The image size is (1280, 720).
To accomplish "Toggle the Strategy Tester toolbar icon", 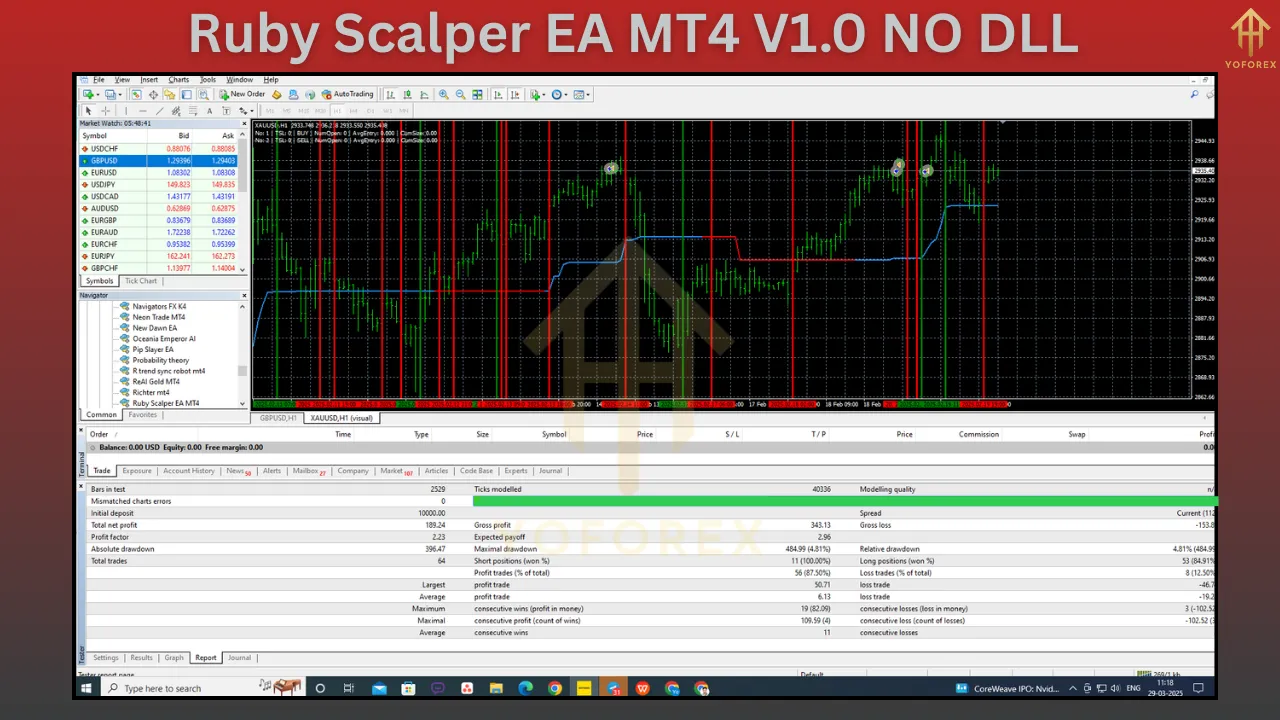I will click(x=203, y=94).
